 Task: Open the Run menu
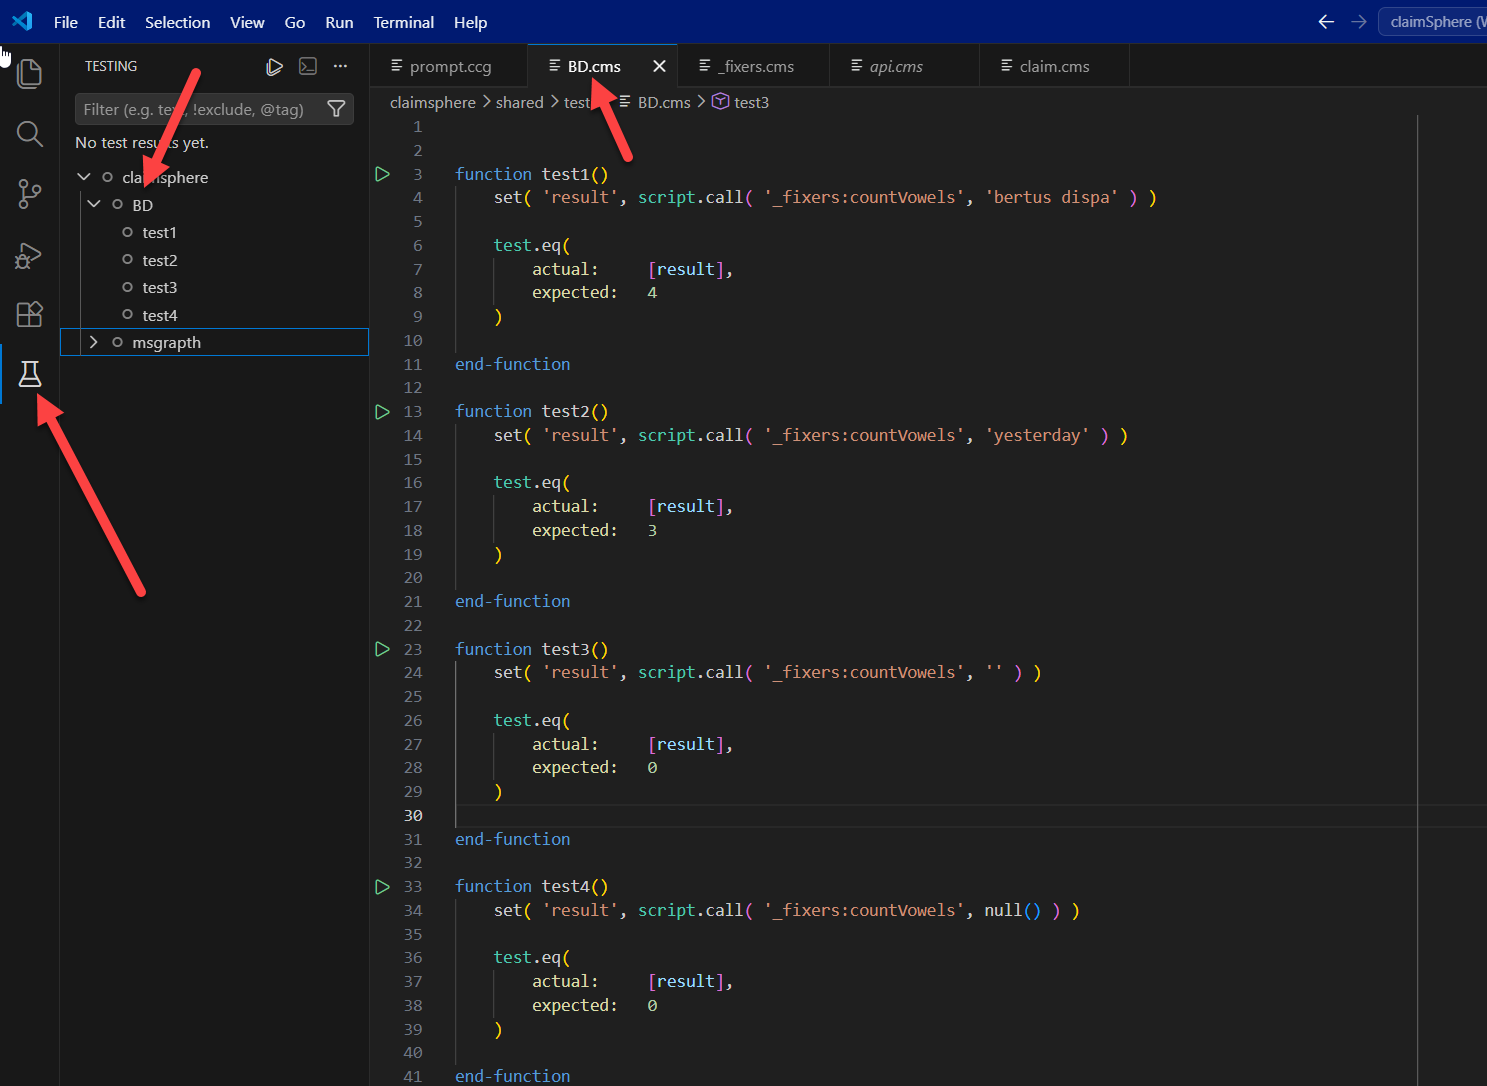click(339, 22)
